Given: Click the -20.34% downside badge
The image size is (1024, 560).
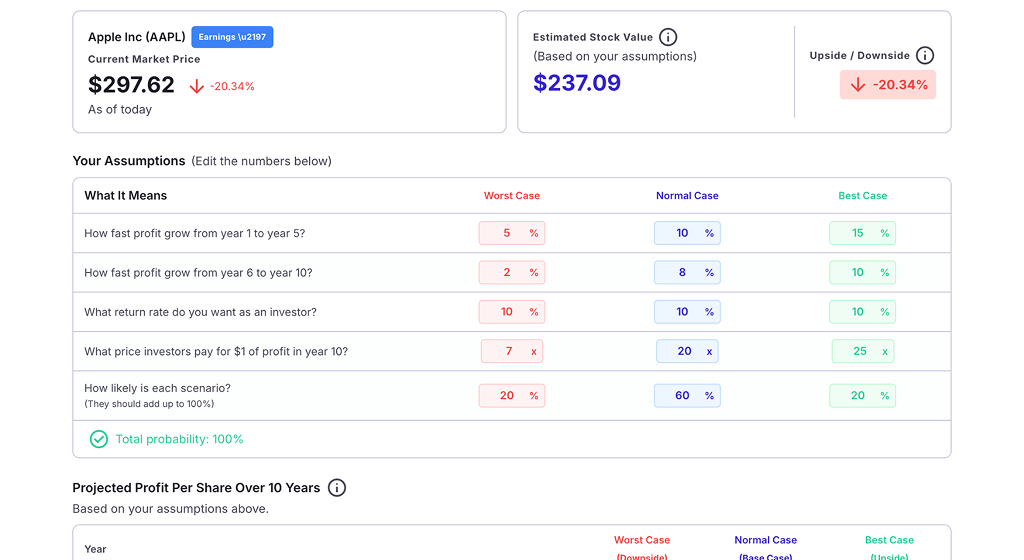Looking at the screenshot, I should tap(888, 85).
